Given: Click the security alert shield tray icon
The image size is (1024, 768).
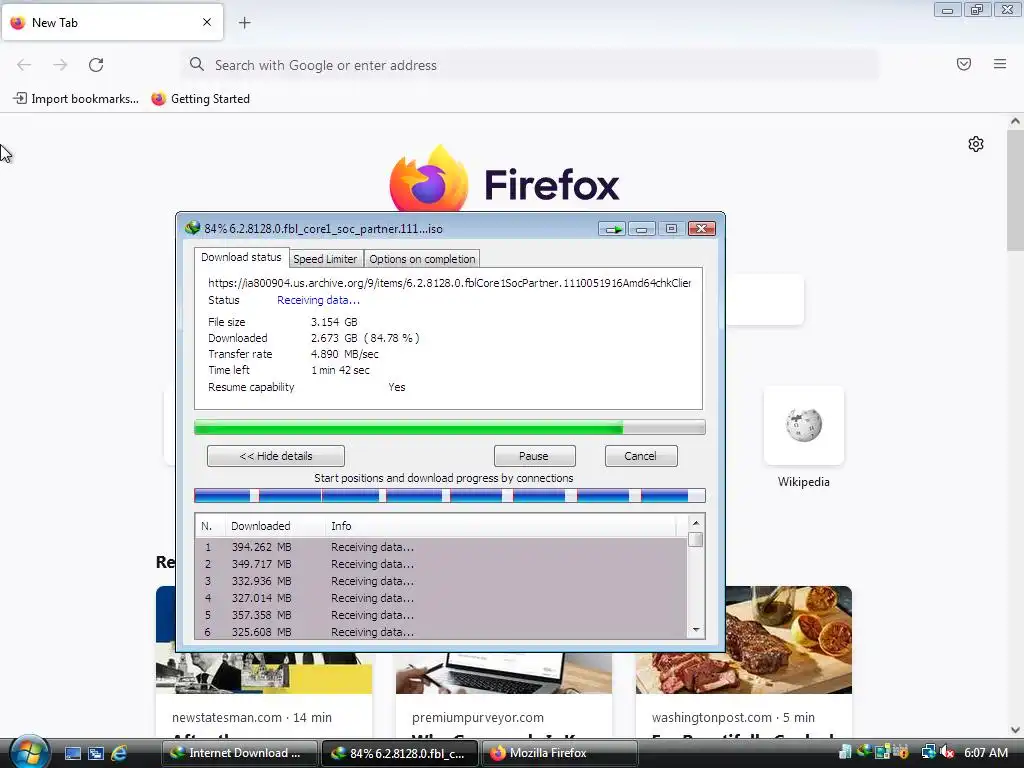Looking at the screenshot, I should pos(901,752).
